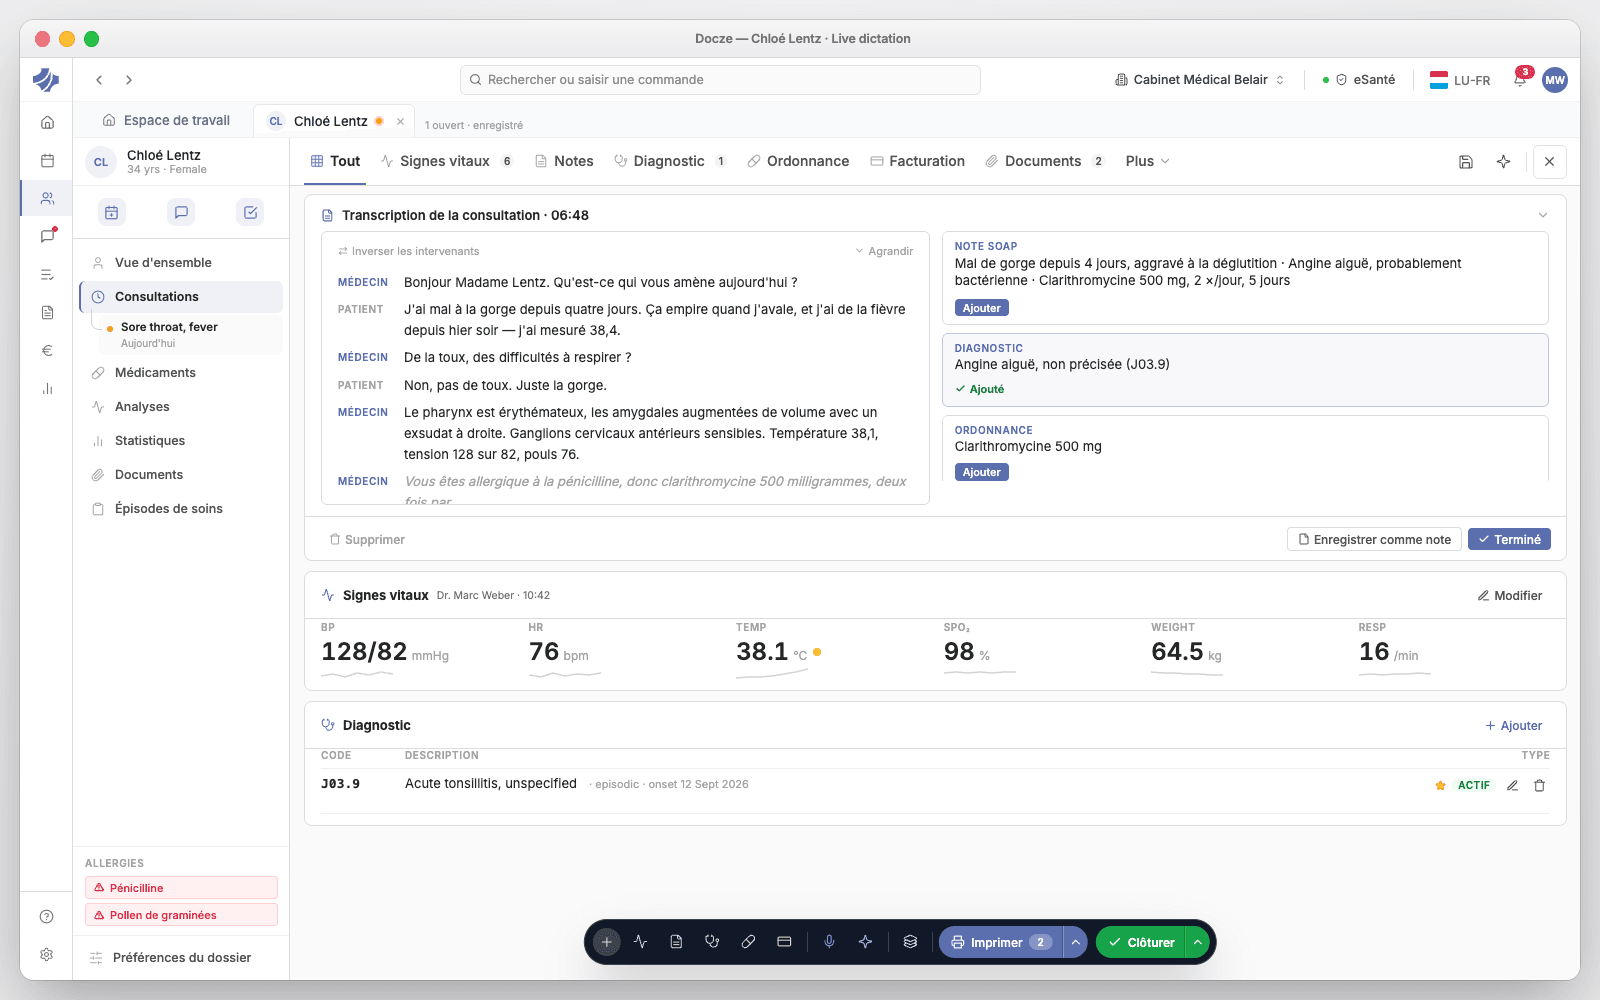Click the plus add button in bottom toolbar
This screenshot has width=1600, height=1000.
[606, 942]
